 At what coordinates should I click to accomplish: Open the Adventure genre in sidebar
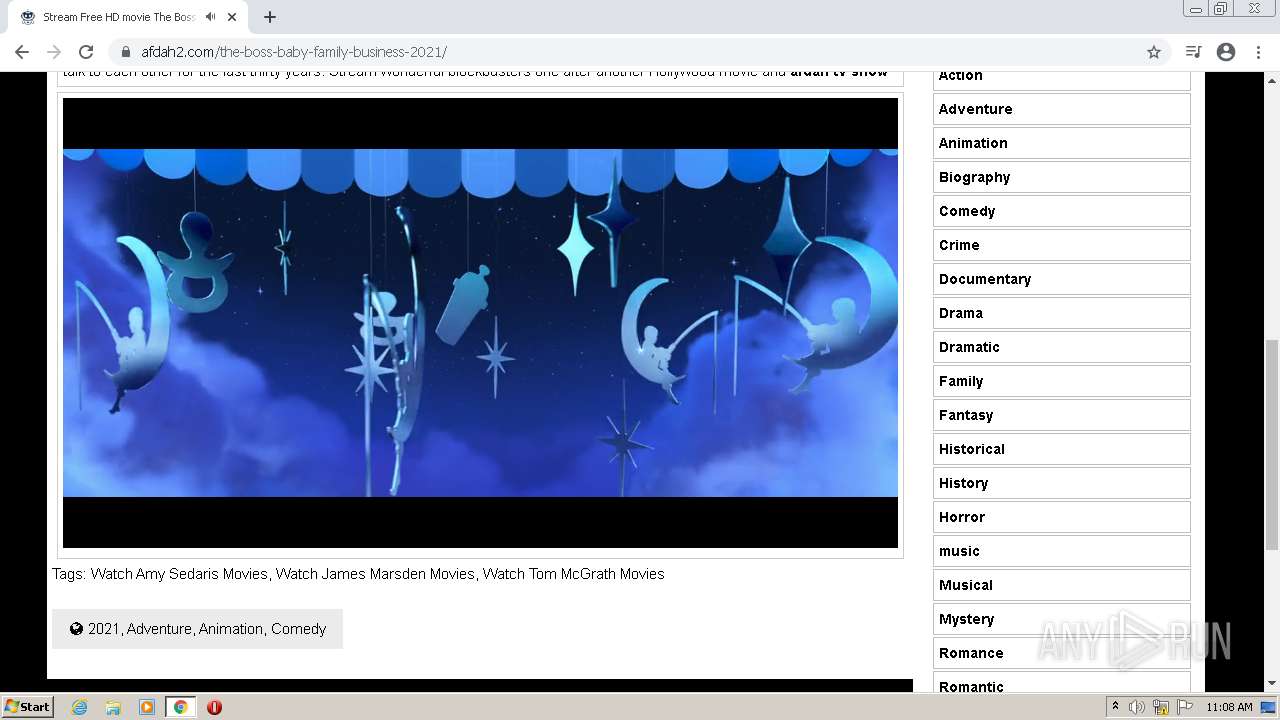(x=1061, y=109)
